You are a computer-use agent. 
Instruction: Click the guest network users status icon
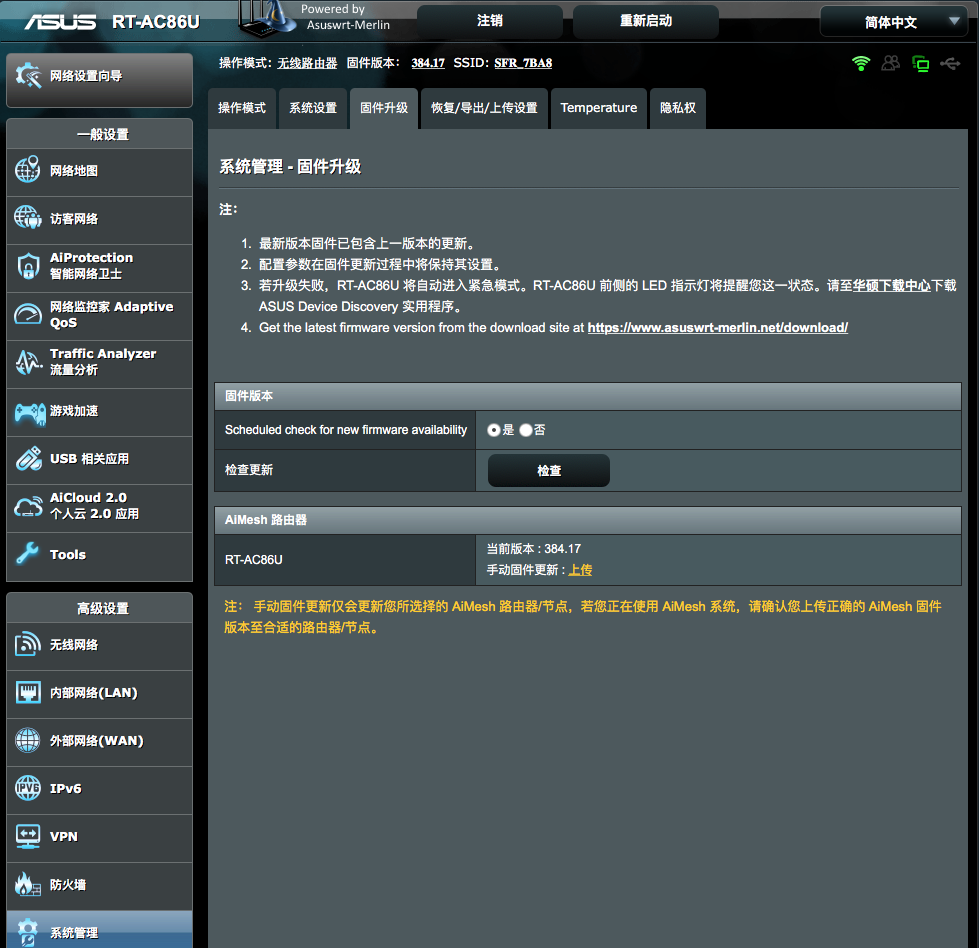pos(890,64)
